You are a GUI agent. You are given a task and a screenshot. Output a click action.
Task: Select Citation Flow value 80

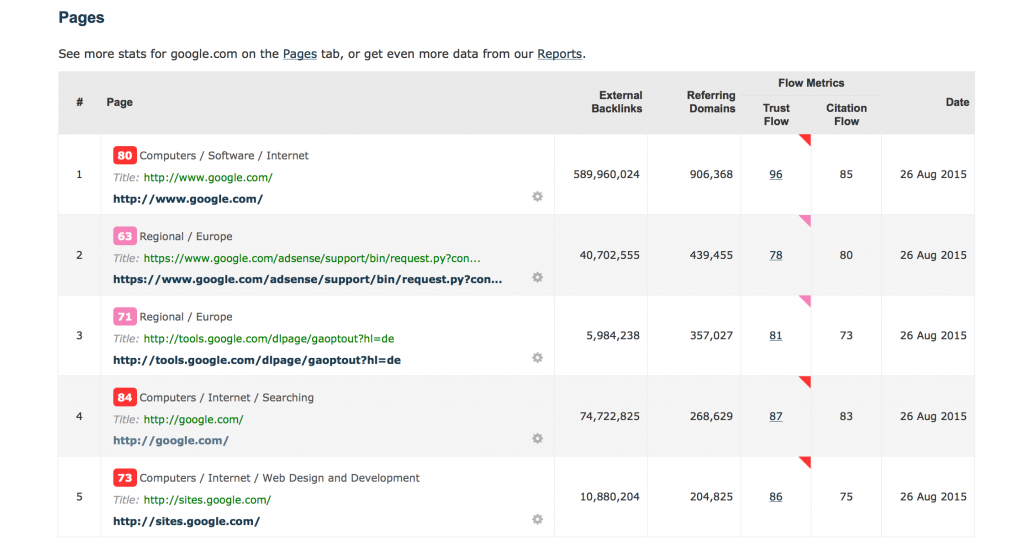846,255
